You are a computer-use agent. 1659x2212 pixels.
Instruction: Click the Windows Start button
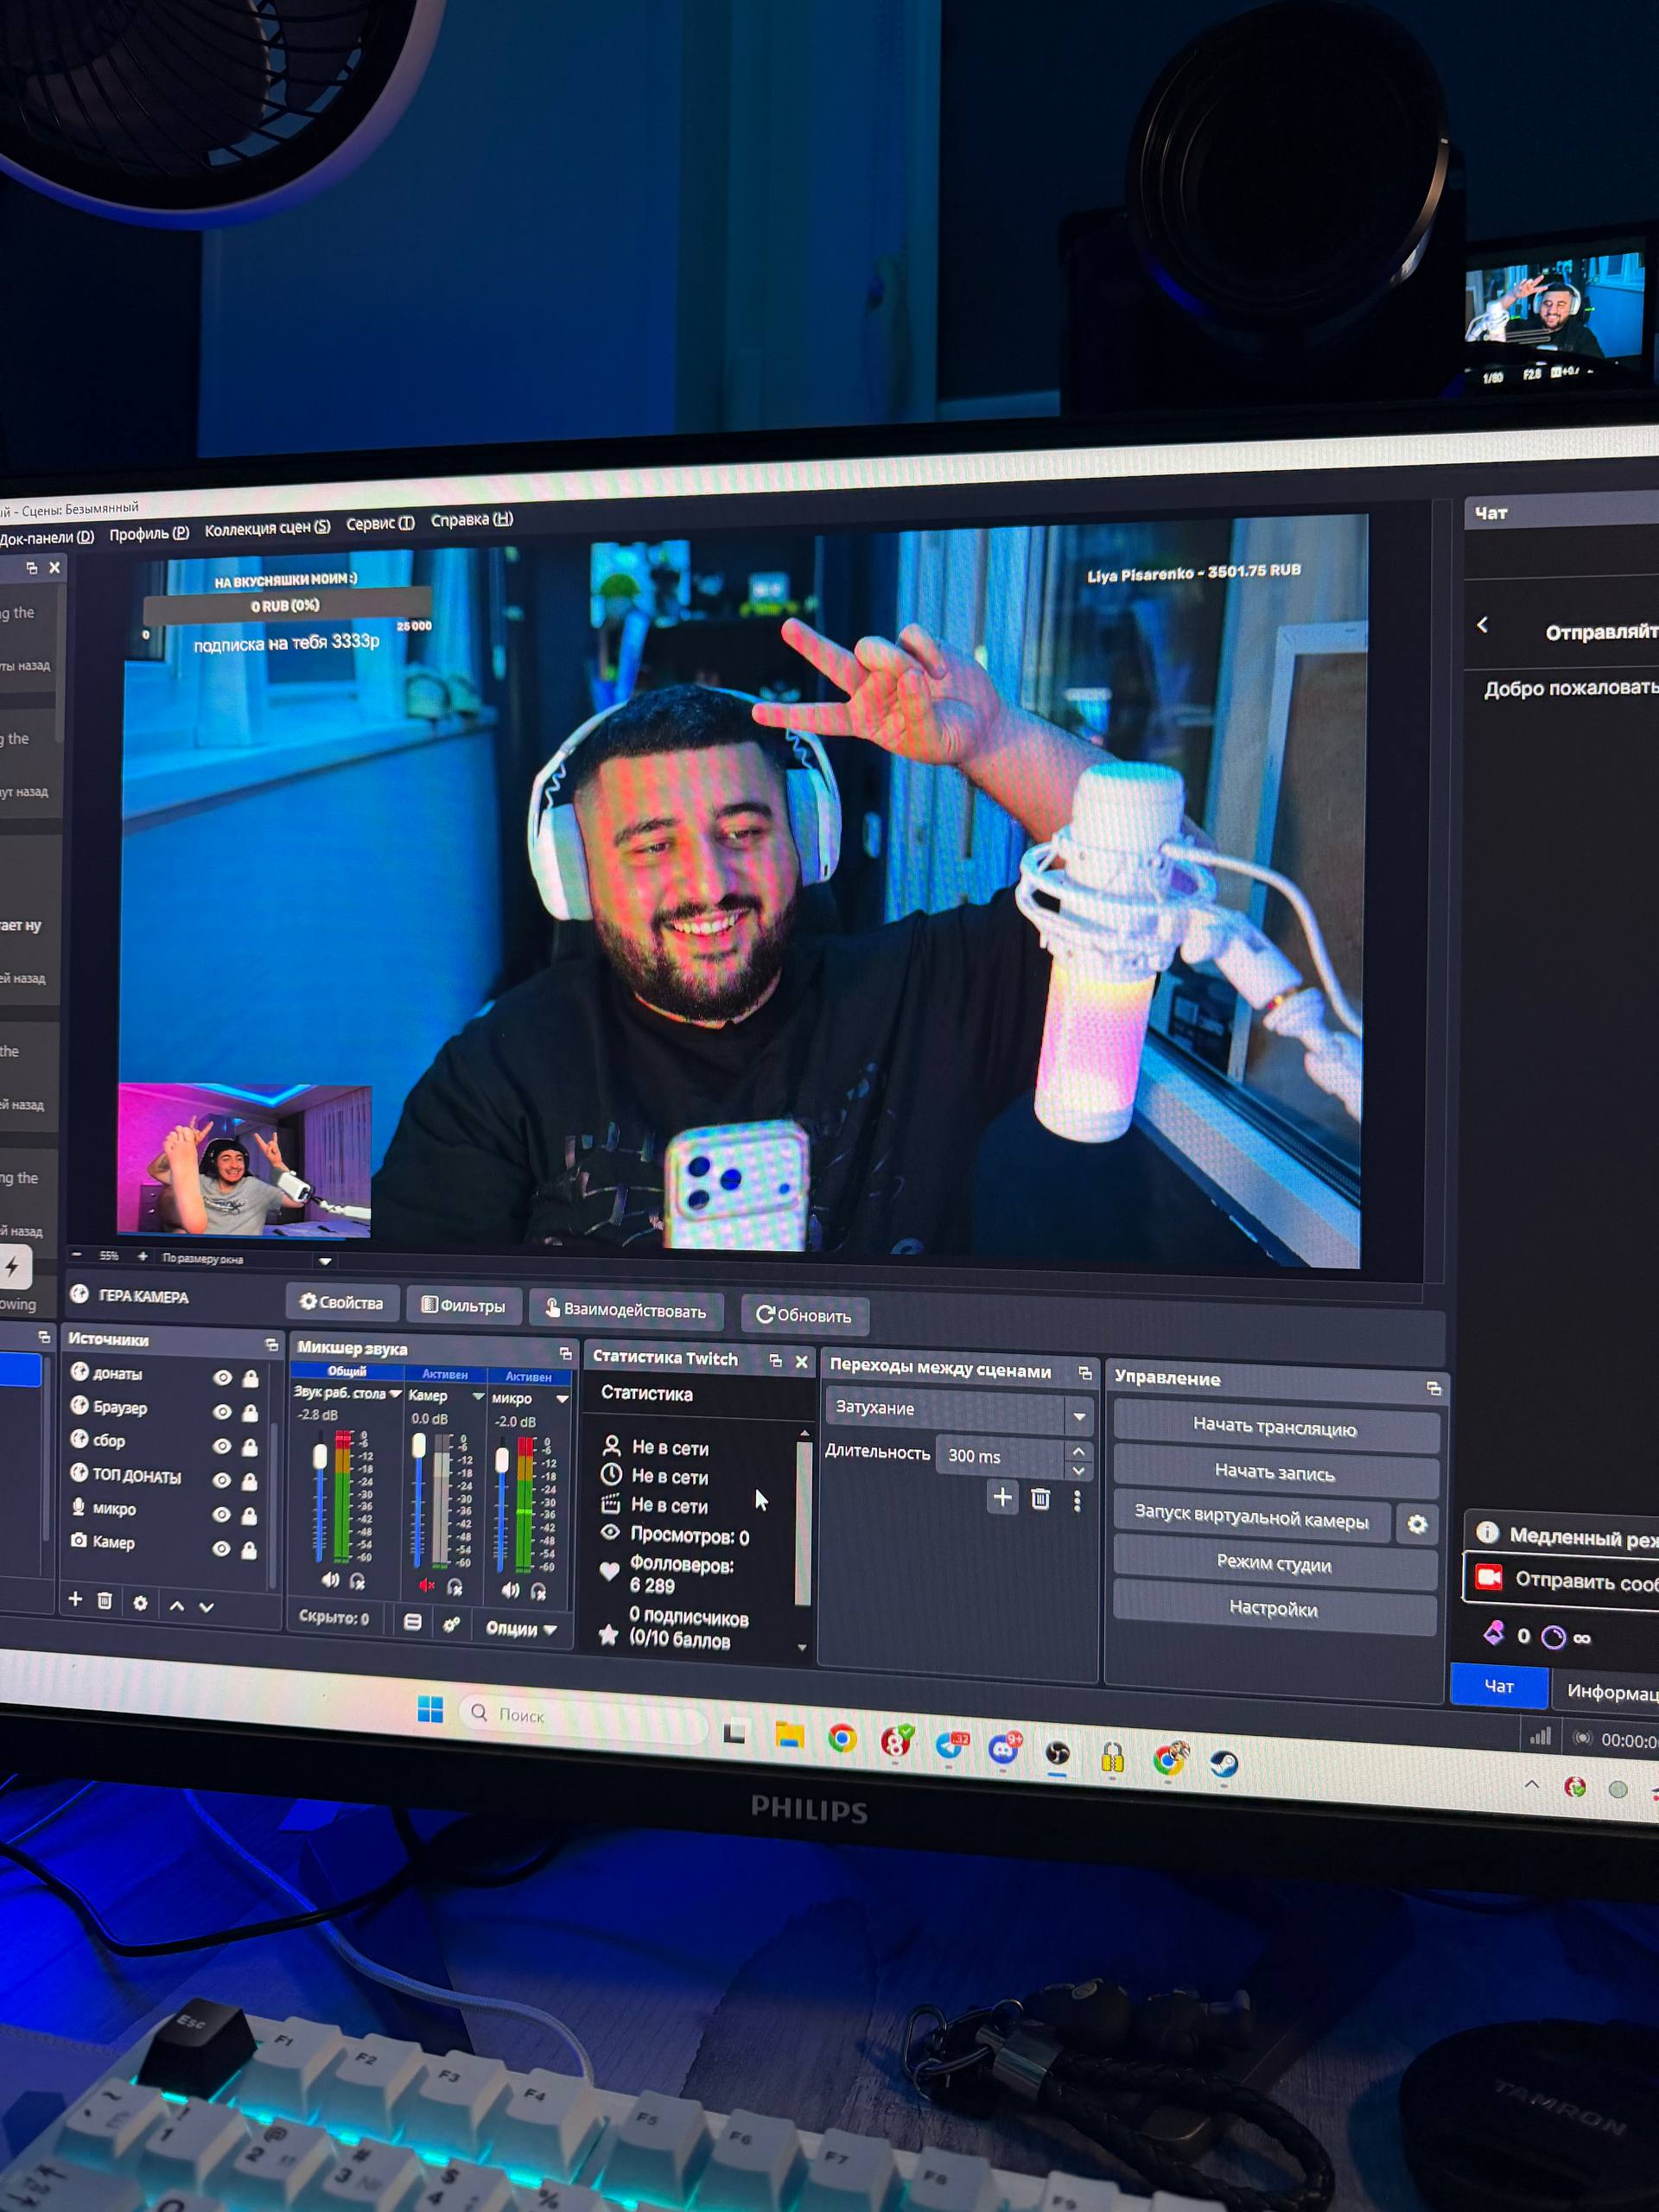click(x=430, y=1710)
